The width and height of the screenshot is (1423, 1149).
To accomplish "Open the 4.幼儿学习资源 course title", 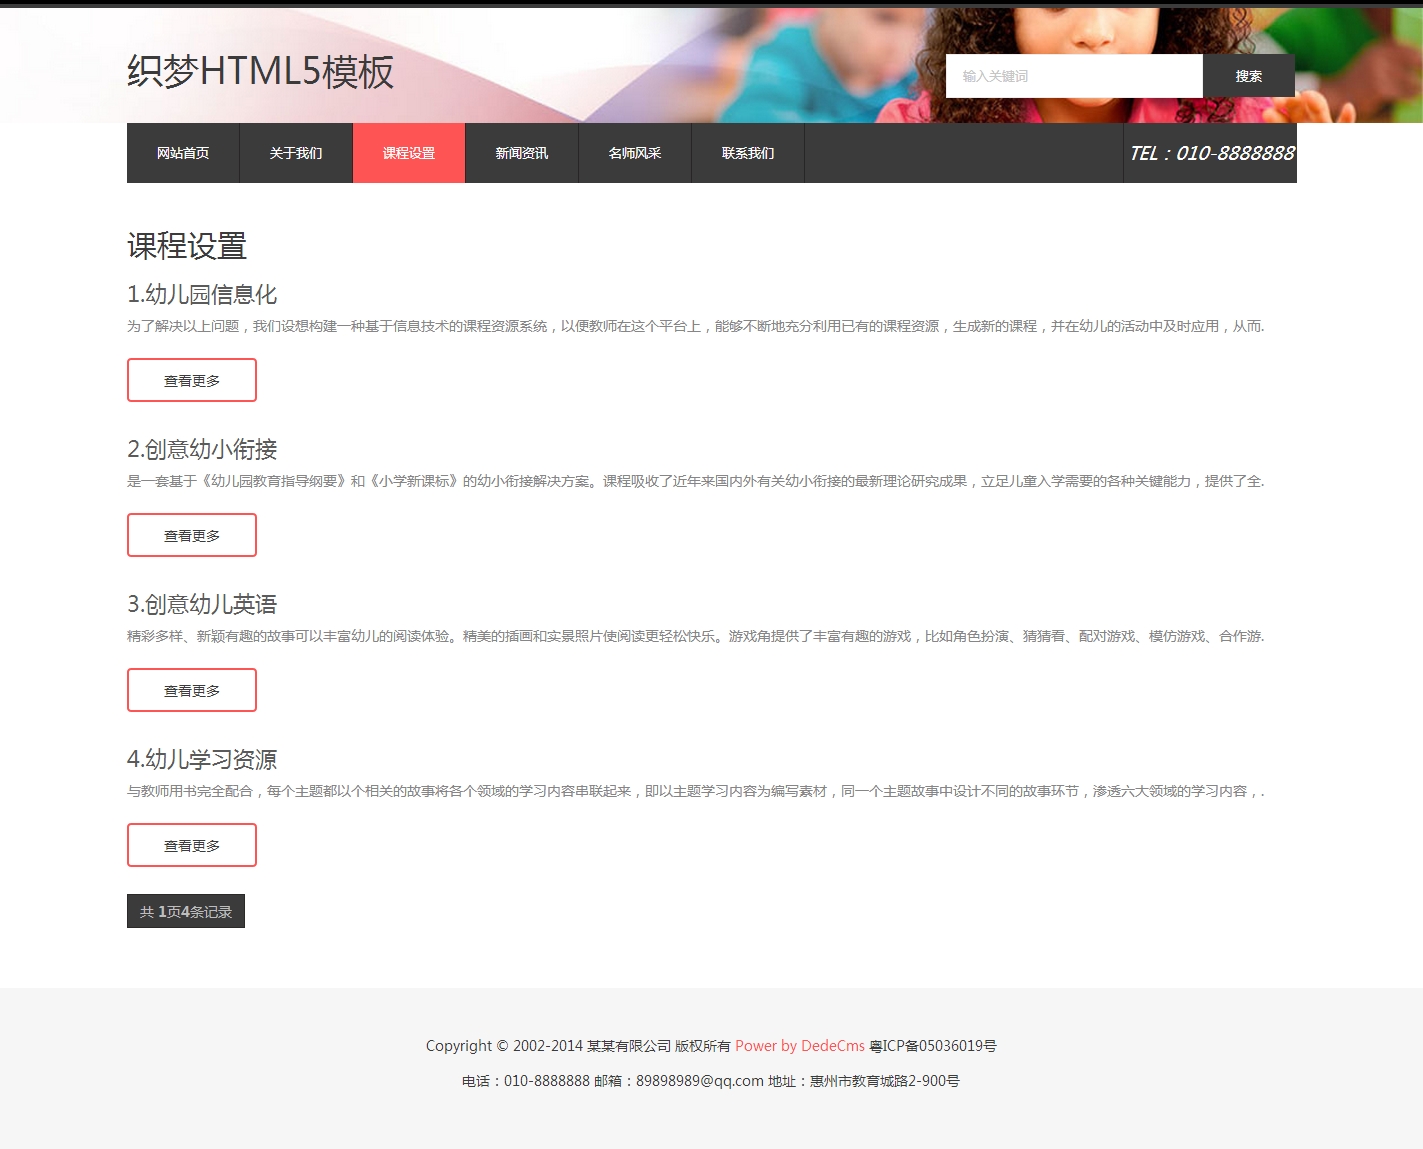I will [x=202, y=759].
